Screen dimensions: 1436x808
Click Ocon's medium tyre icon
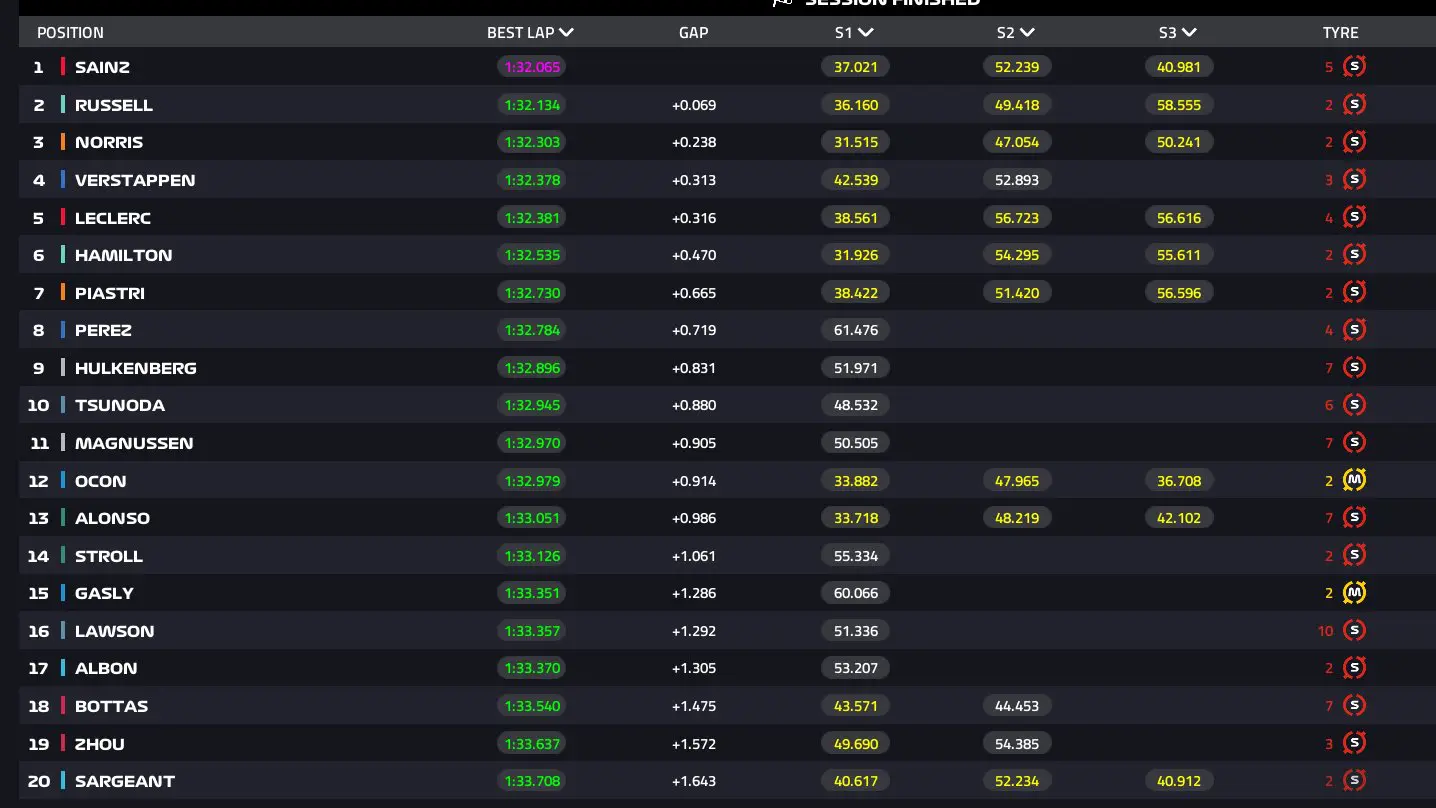pyautogui.click(x=1354, y=480)
